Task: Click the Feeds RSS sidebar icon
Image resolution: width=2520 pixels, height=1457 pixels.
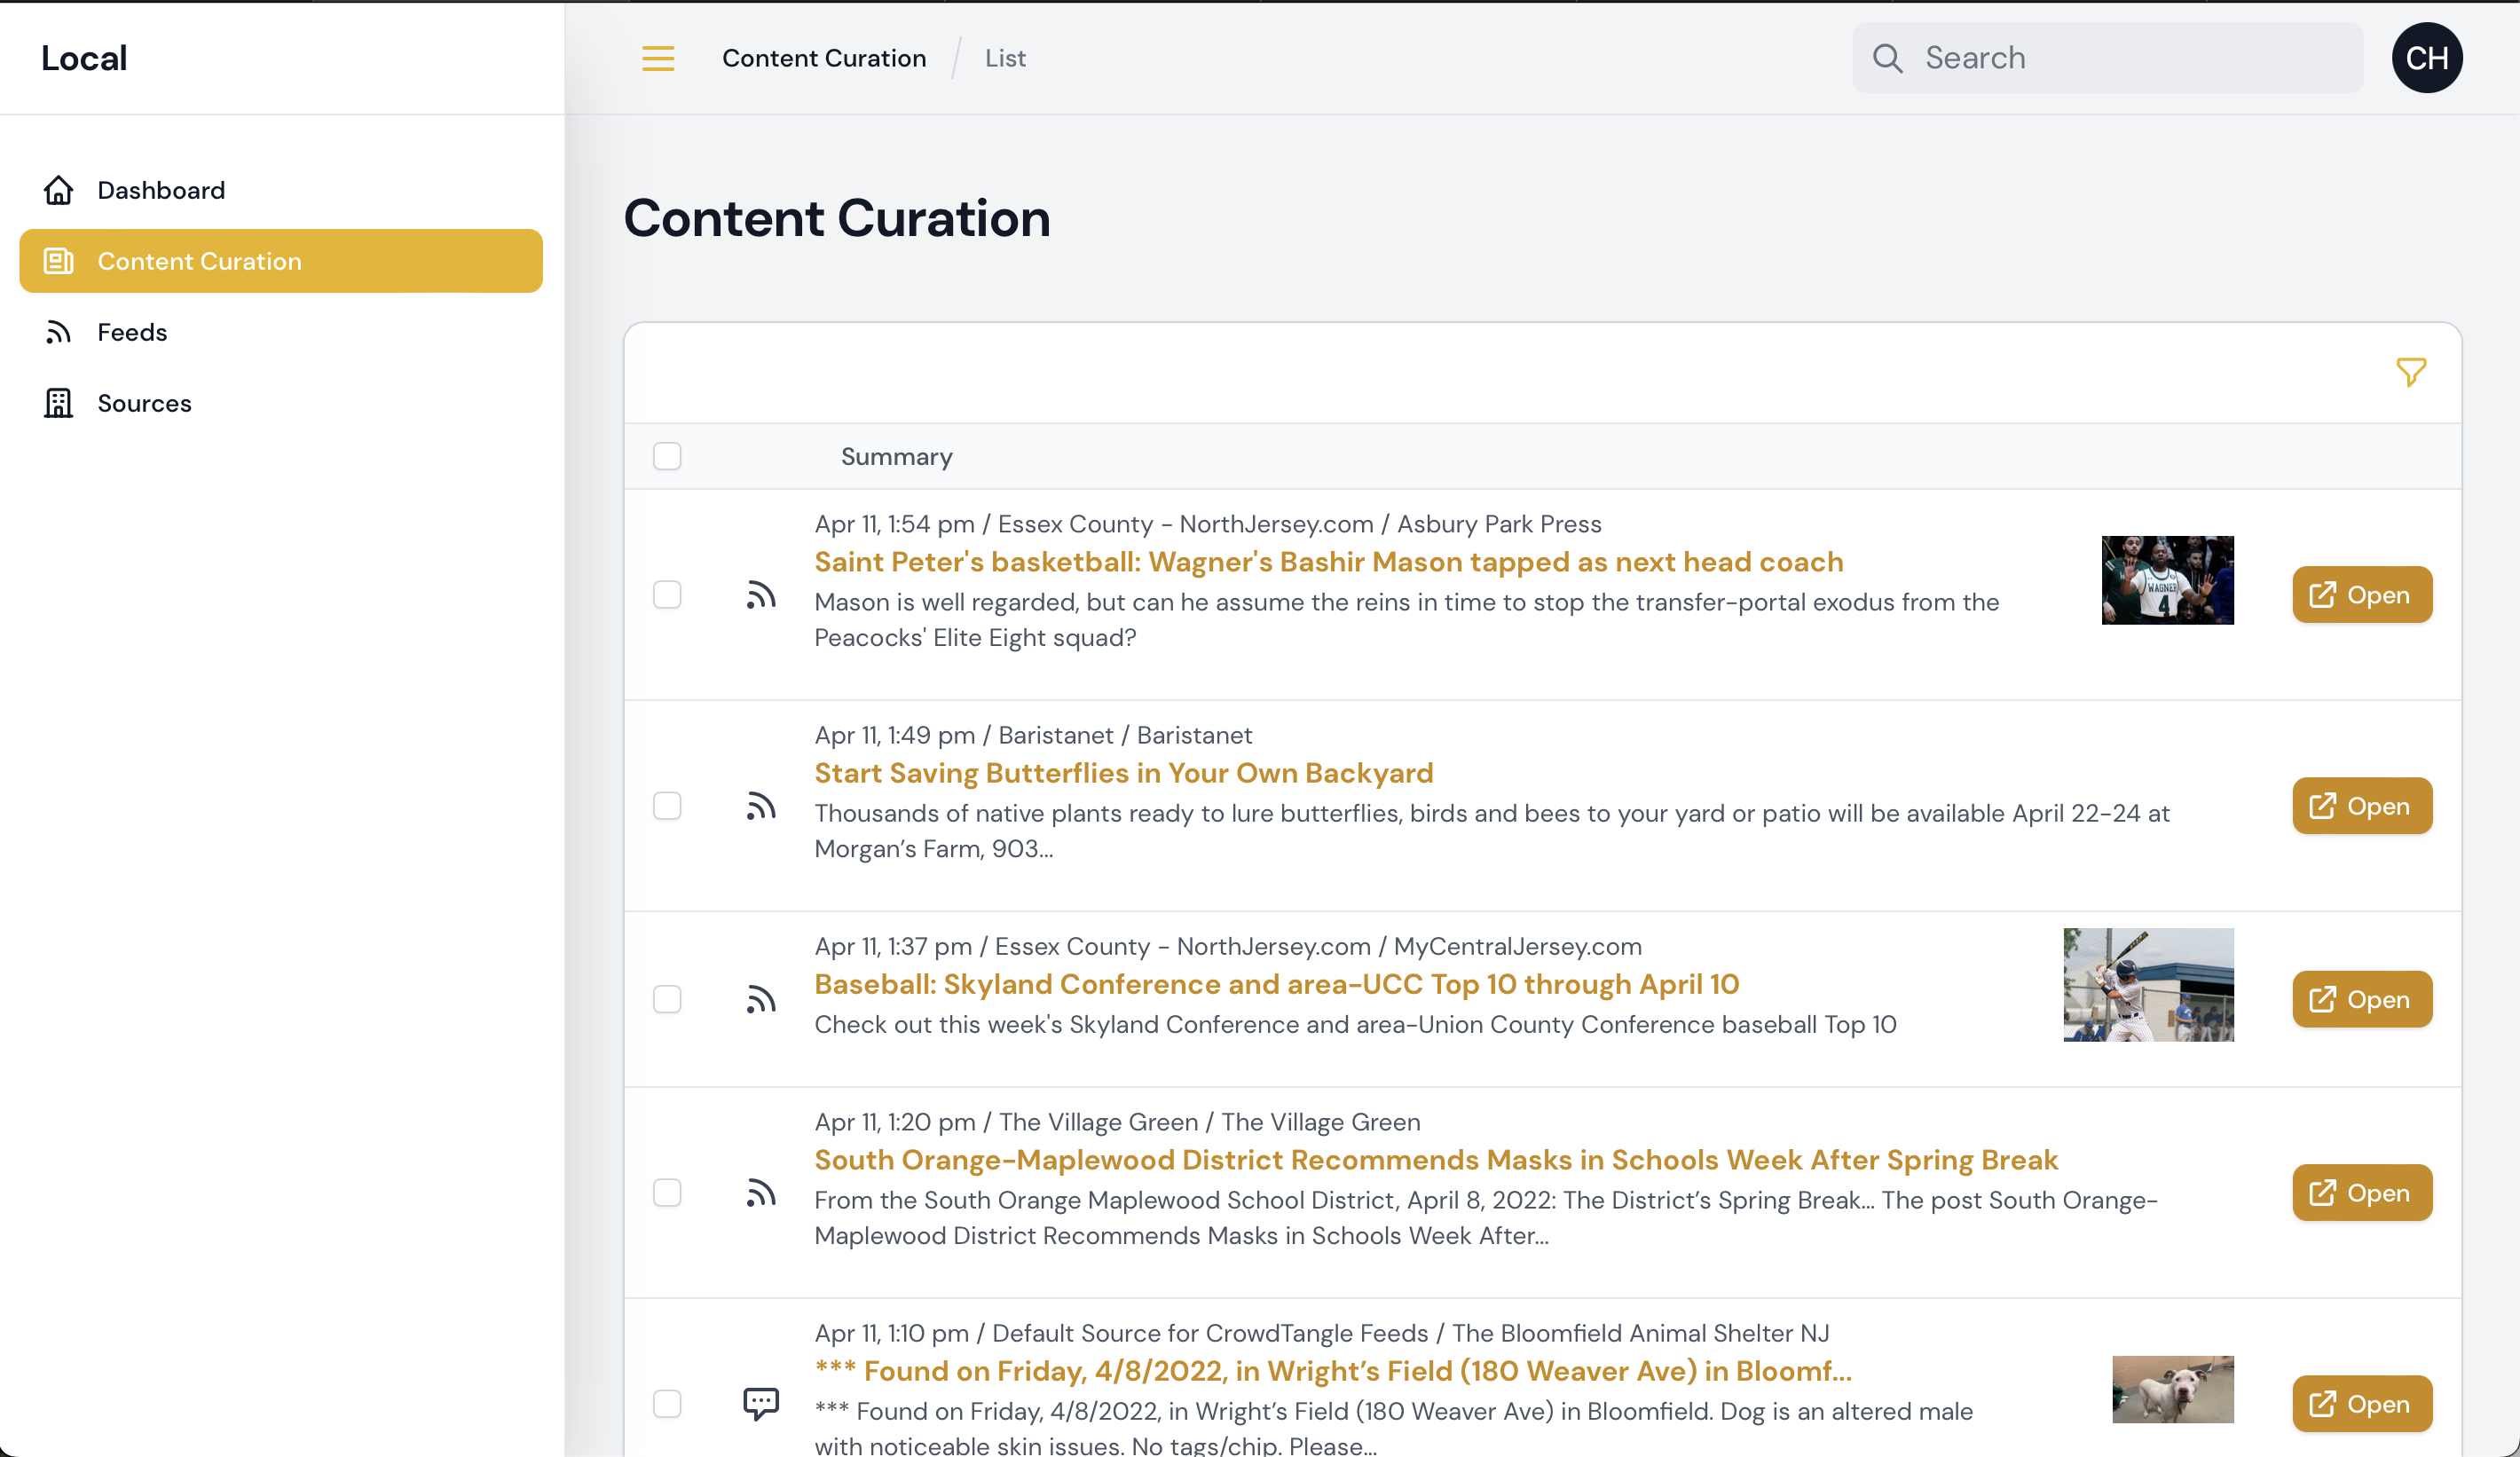Action: click(x=59, y=332)
